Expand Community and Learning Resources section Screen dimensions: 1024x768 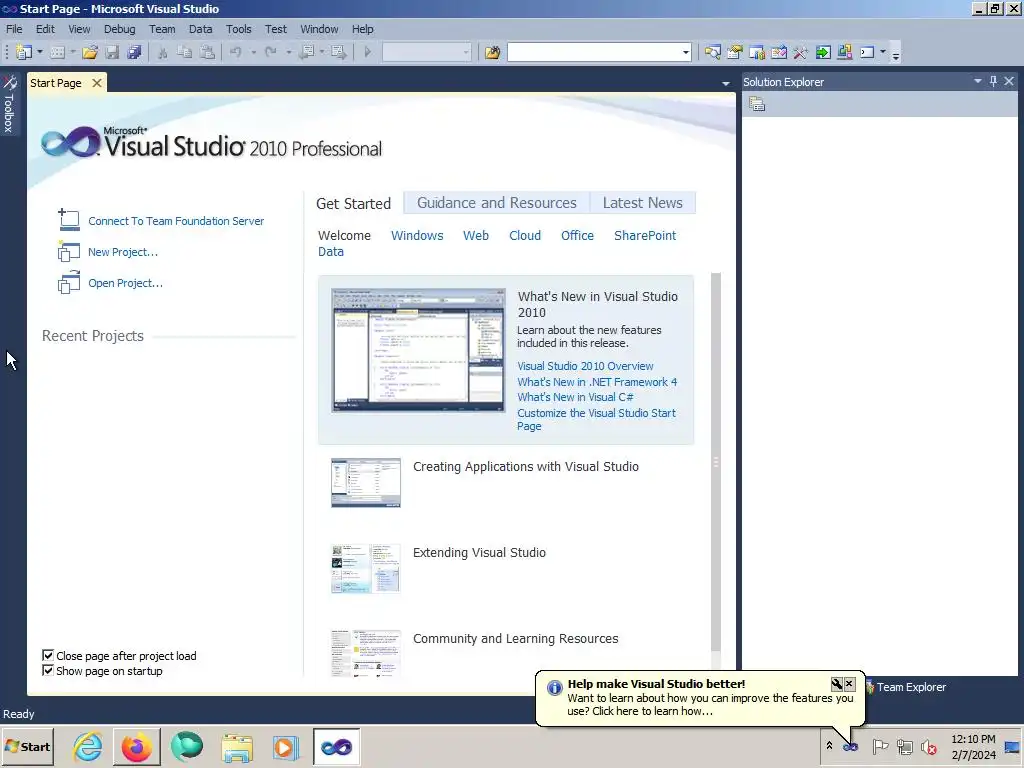tap(515, 639)
